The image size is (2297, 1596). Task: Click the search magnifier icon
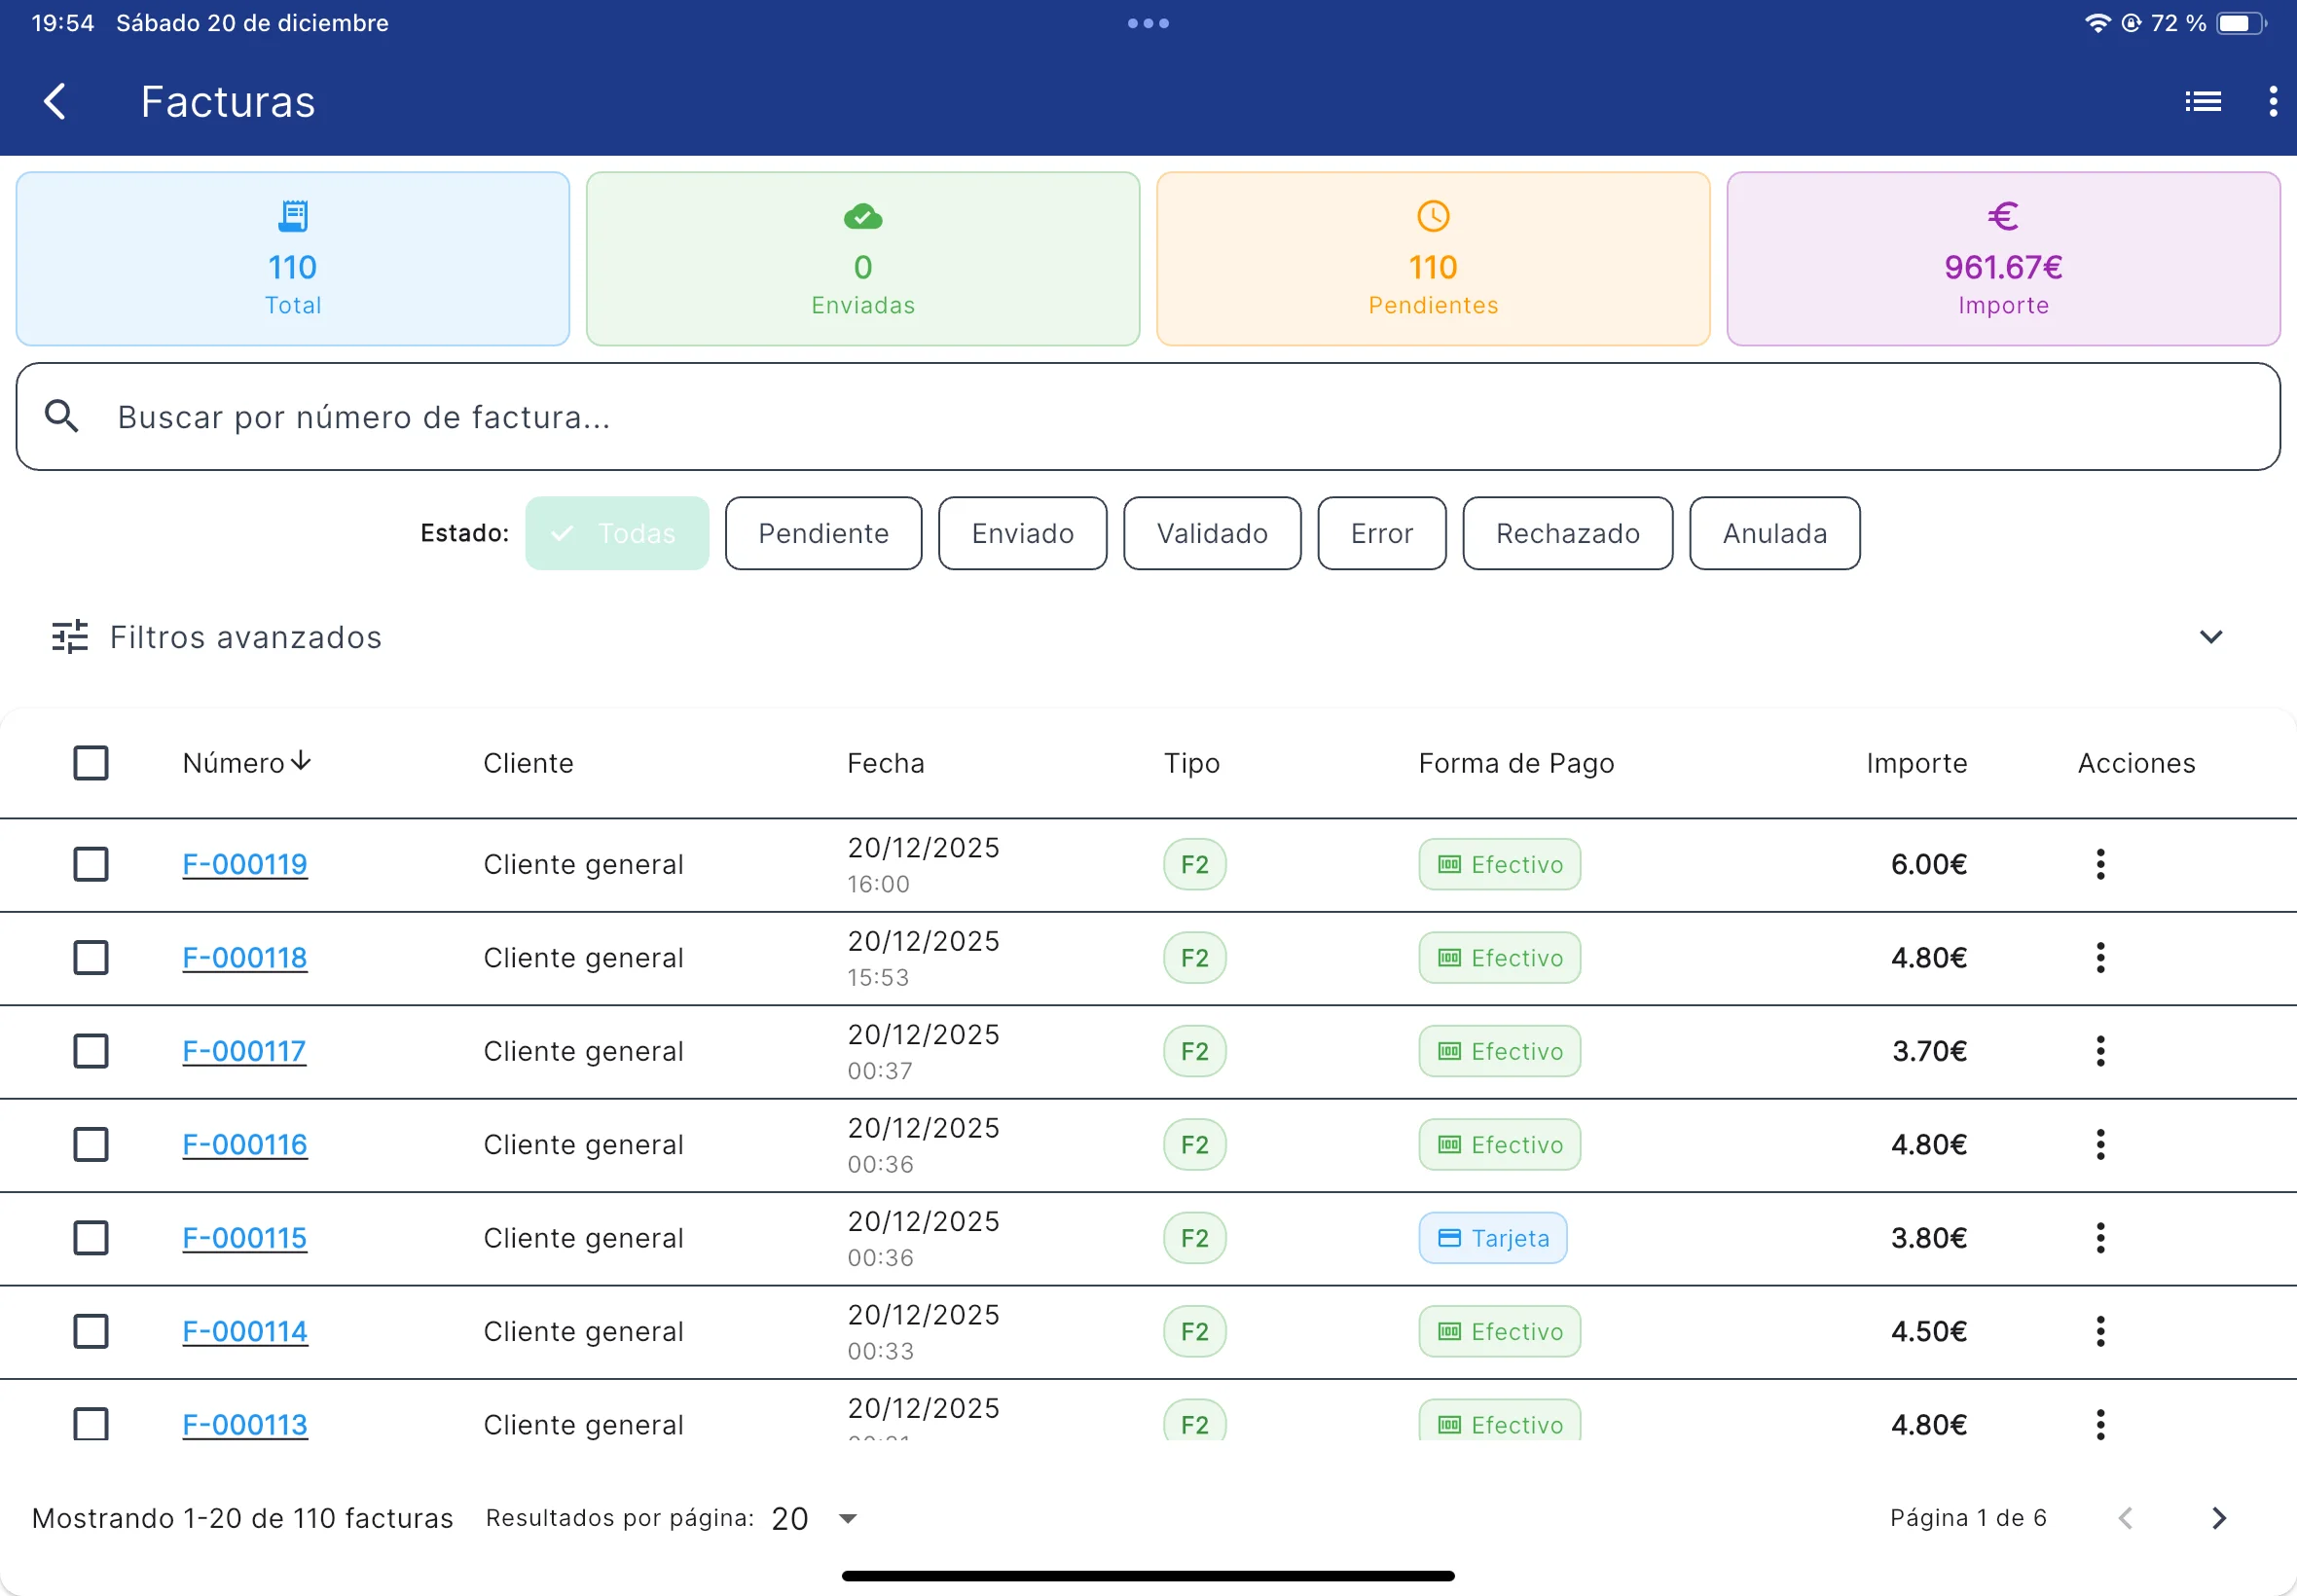62,416
